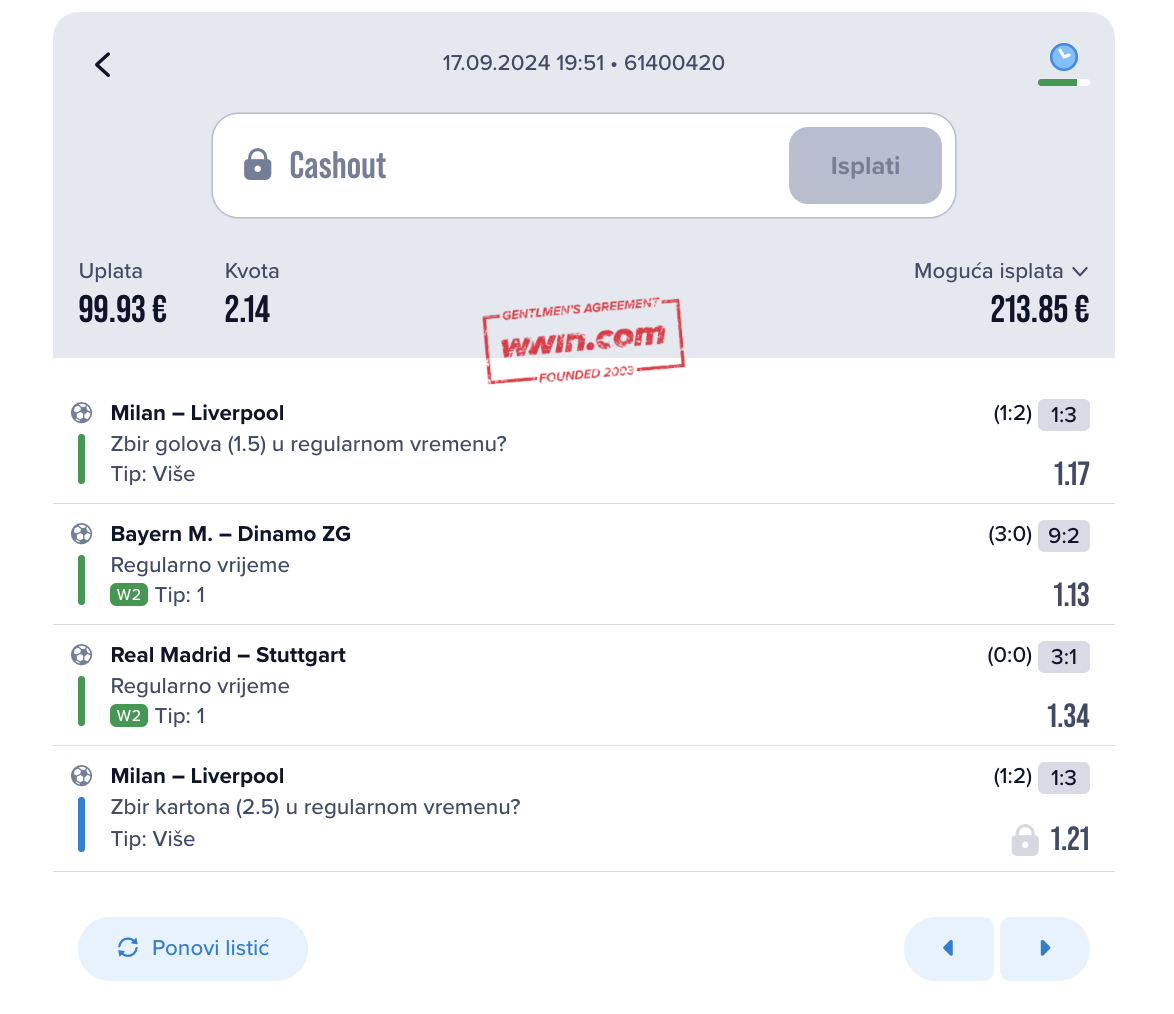Click the 9:2 score badge for Bayern match
This screenshot has height=1014, width=1174.
tap(1063, 536)
